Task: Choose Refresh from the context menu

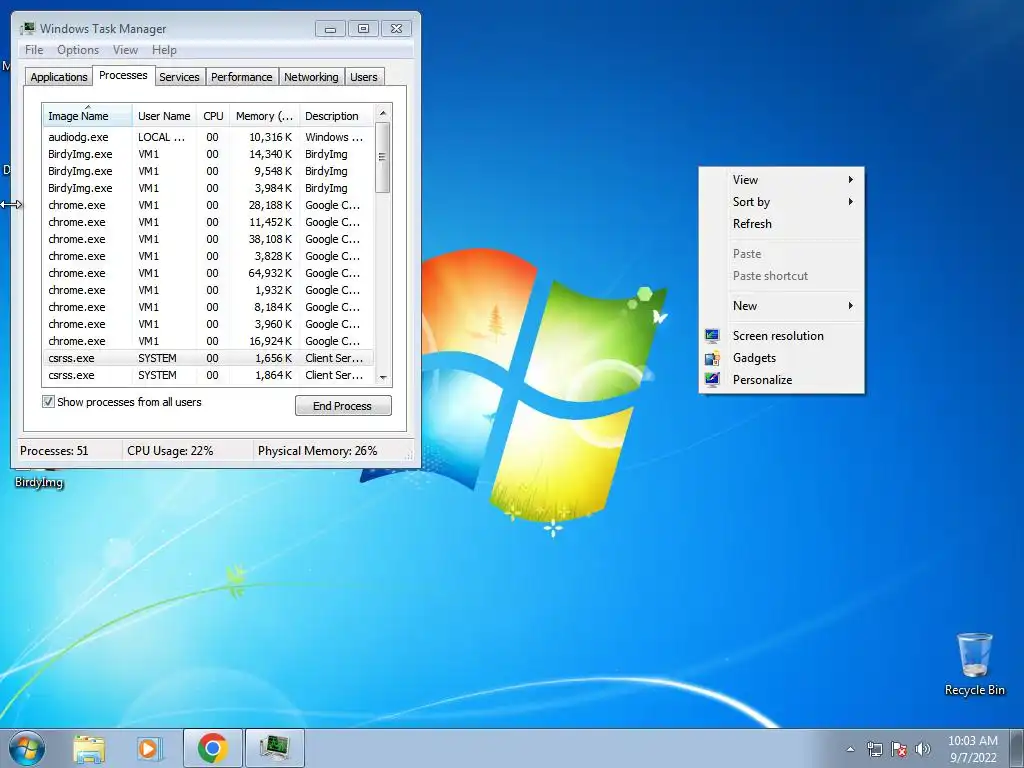Action: (x=781, y=223)
